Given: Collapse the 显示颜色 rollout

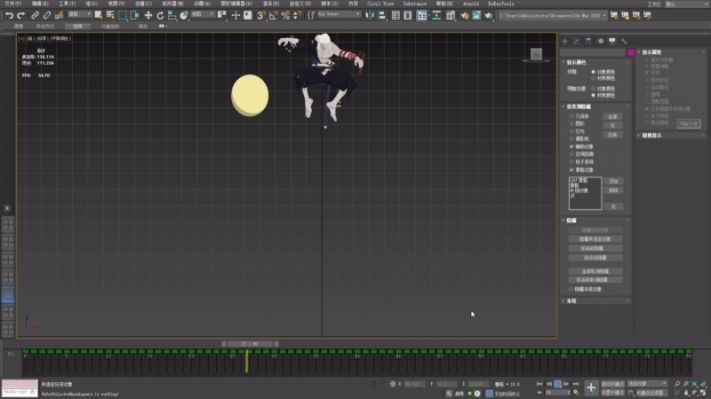Looking at the screenshot, I should (x=576, y=62).
